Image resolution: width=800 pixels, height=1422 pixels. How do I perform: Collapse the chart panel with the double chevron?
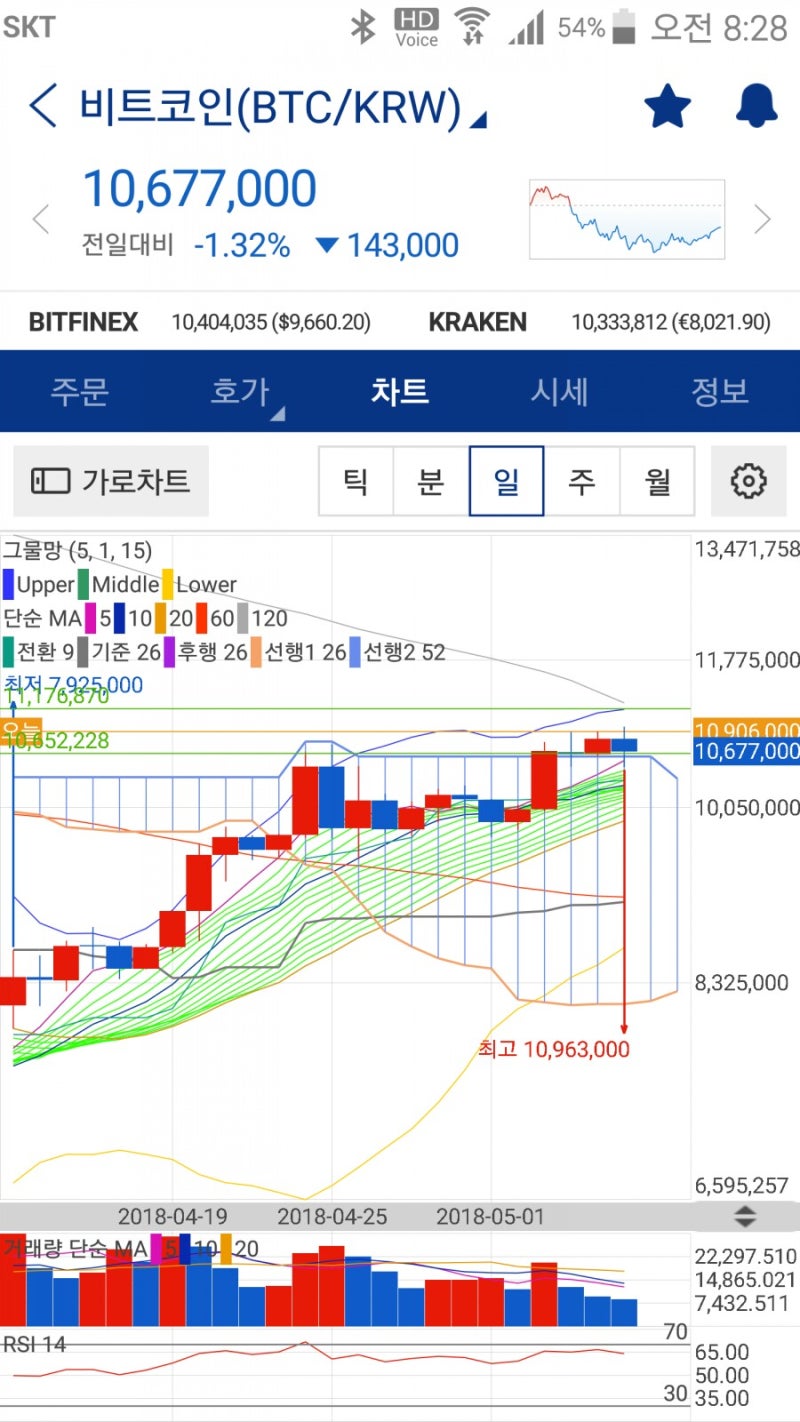click(x=748, y=1217)
